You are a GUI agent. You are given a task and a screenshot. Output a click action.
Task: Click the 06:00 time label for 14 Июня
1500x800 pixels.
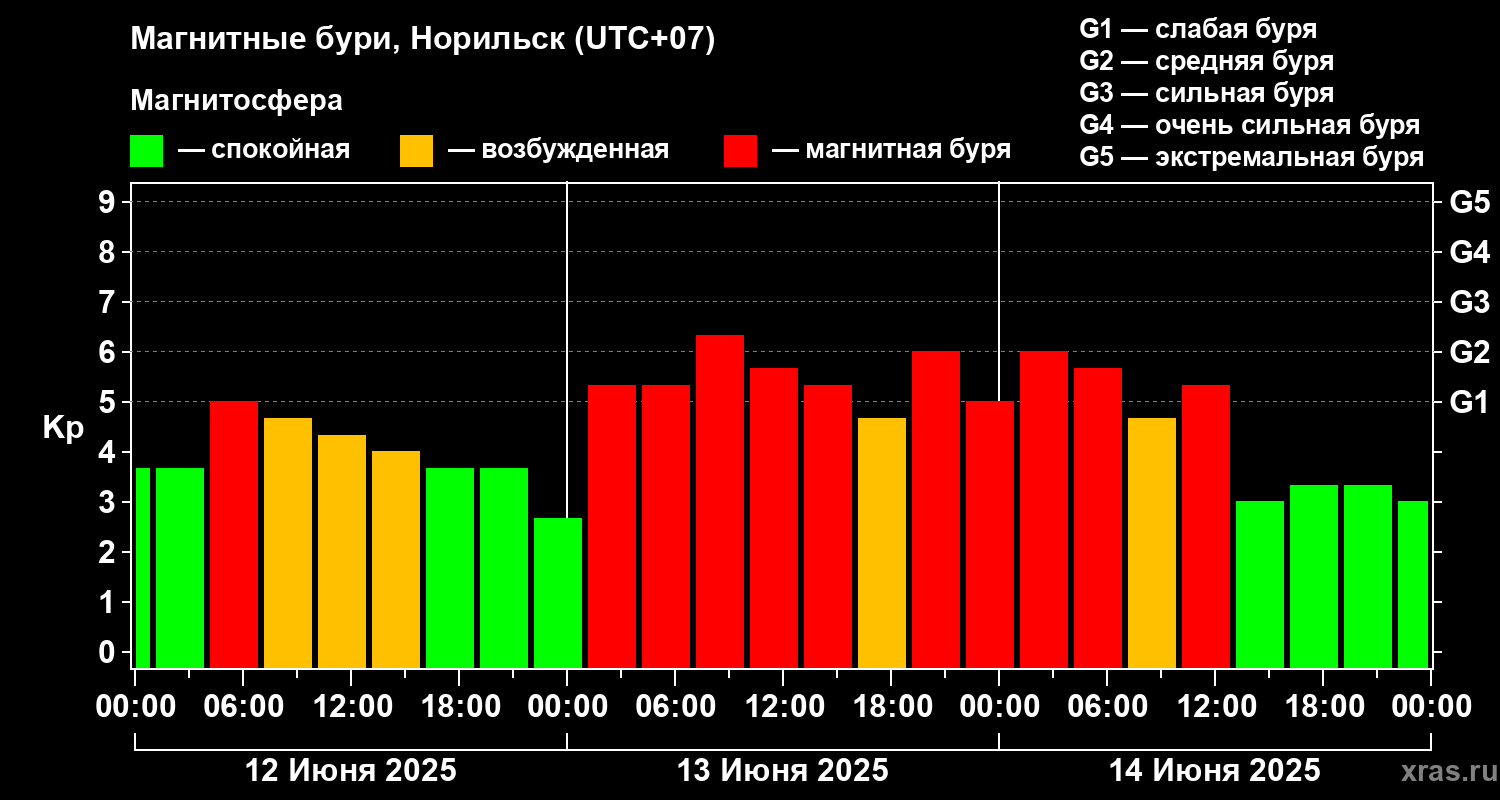point(1107,706)
